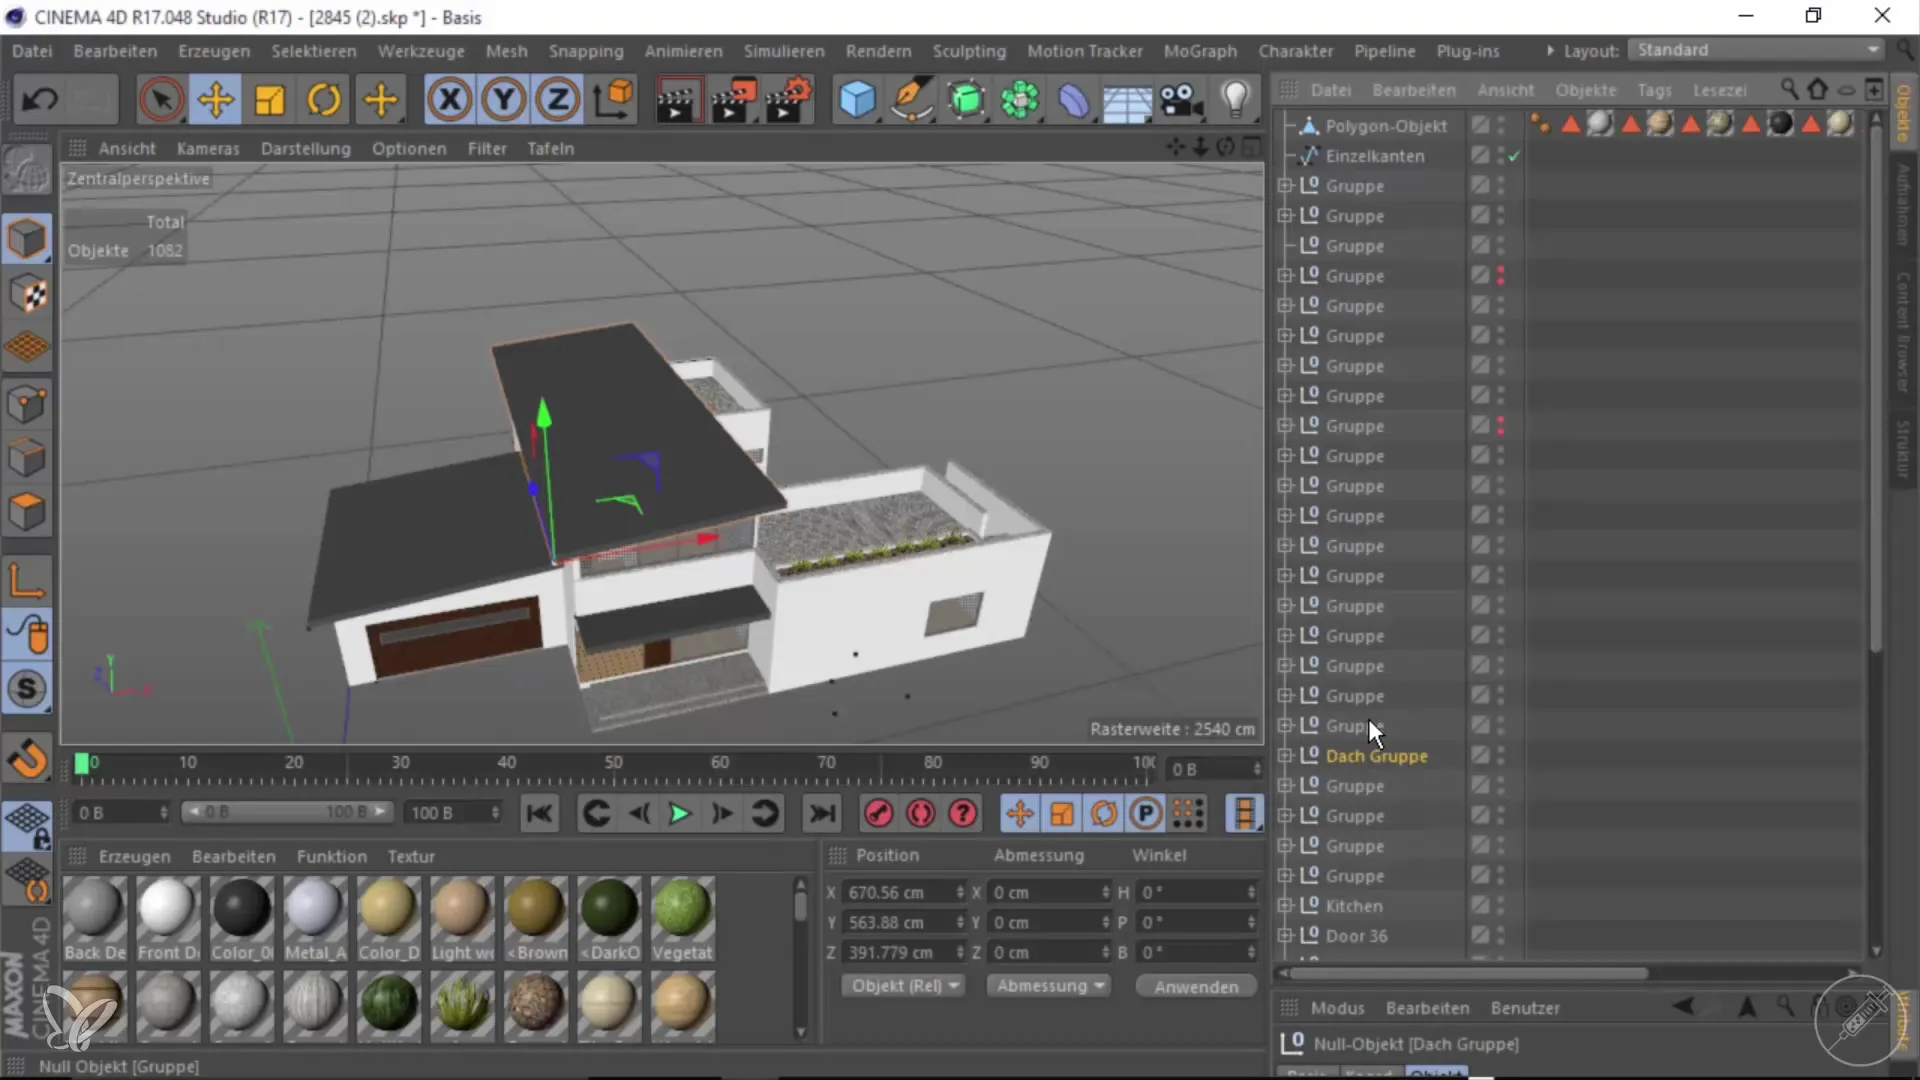Toggle layer box of Polygon-Objekt
The width and height of the screenshot is (1920, 1080).
[x=1480, y=125]
